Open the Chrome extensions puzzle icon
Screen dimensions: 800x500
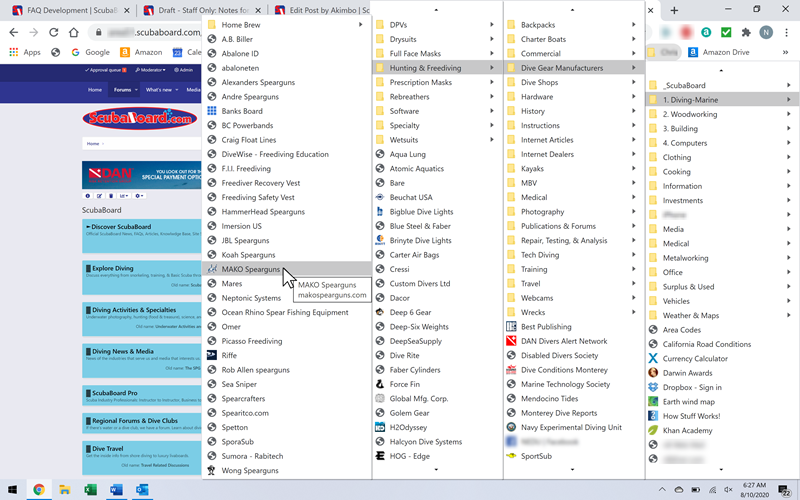(x=746, y=32)
